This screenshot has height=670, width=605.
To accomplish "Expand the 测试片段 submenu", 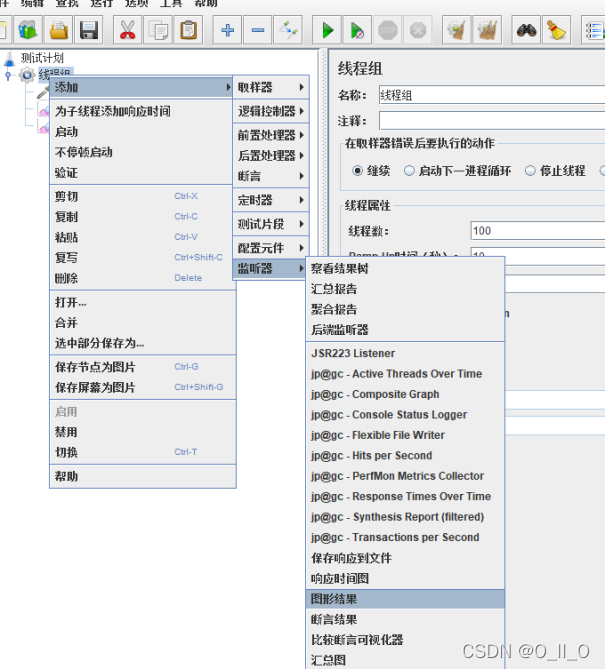I will click(270, 224).
